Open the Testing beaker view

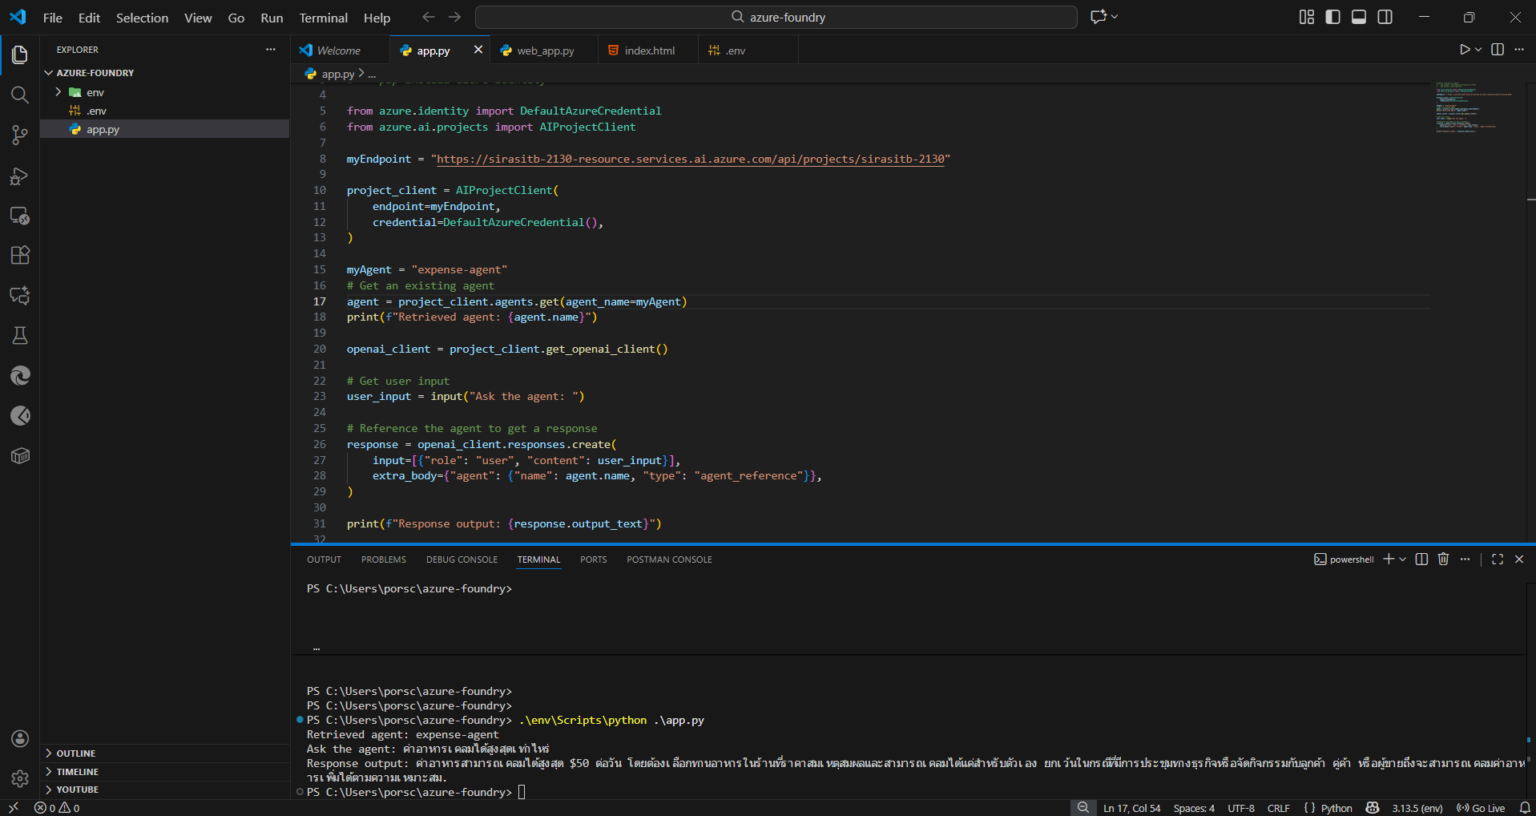coord(19,335)
